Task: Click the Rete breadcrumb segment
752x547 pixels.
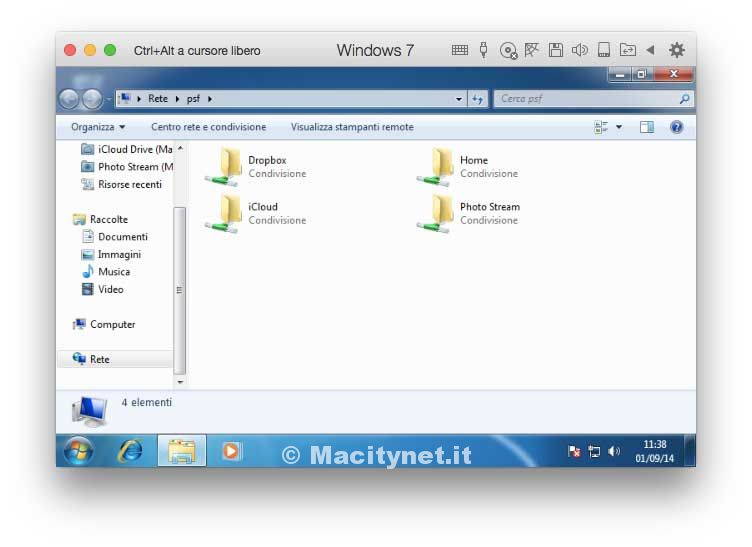Action: click(158, 99)
